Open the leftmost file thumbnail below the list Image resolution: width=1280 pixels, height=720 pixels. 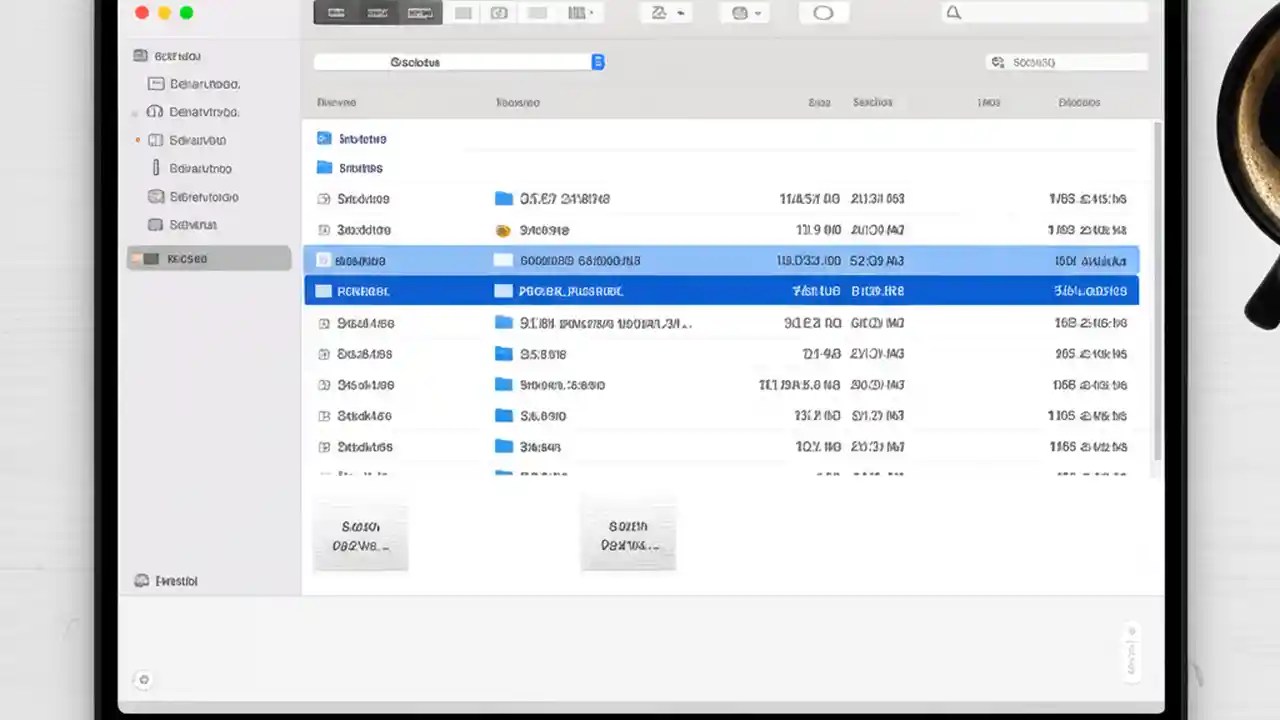(x=360, y=535)
